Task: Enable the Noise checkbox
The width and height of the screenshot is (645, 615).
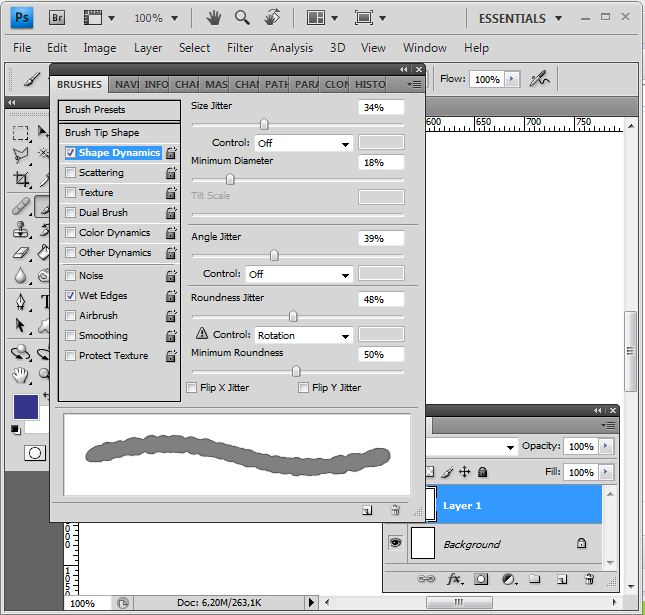Action: point(70,275)
